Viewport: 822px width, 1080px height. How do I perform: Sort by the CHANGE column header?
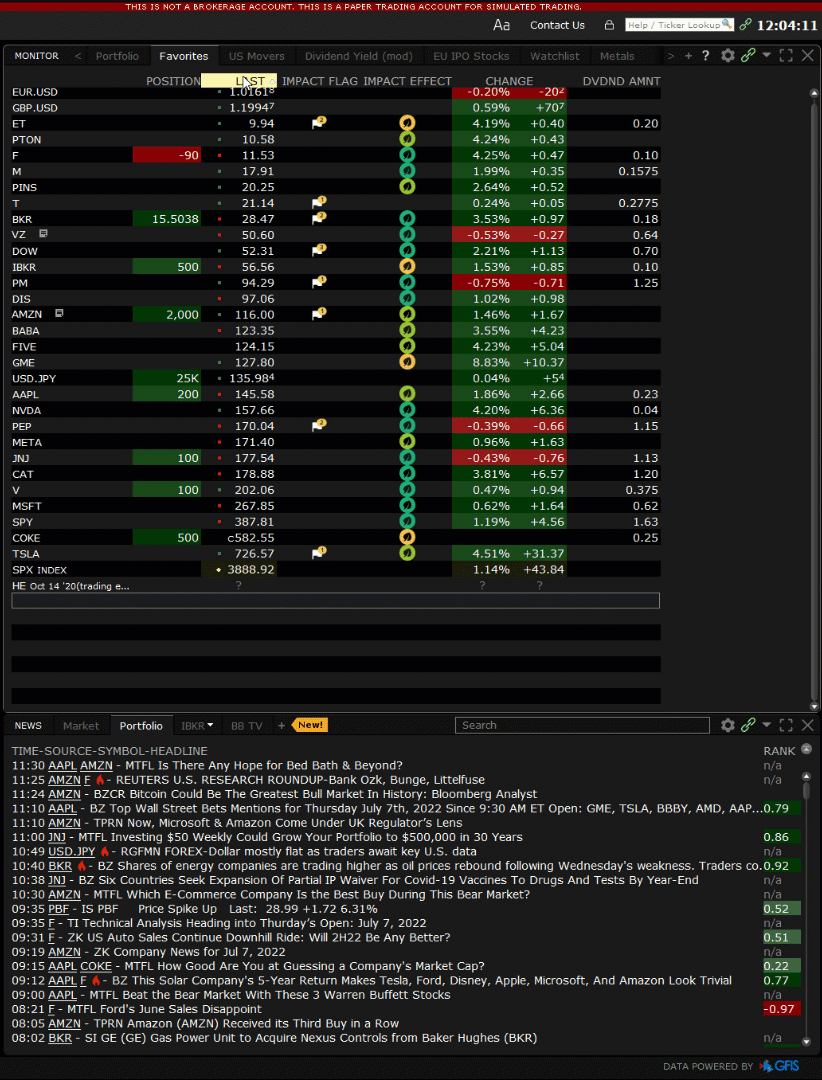tap(509, 81)
